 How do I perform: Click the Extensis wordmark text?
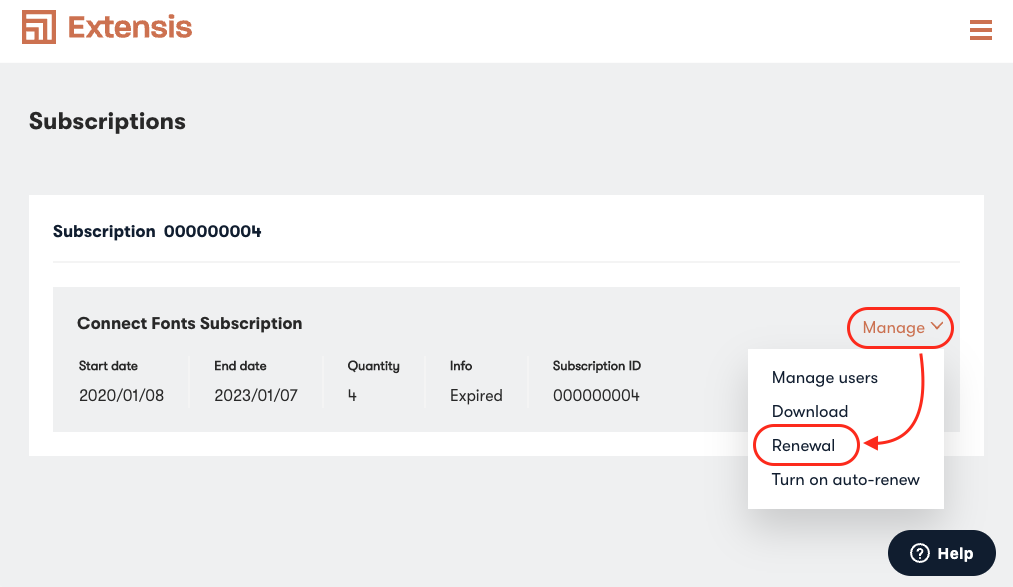point(130,27)
